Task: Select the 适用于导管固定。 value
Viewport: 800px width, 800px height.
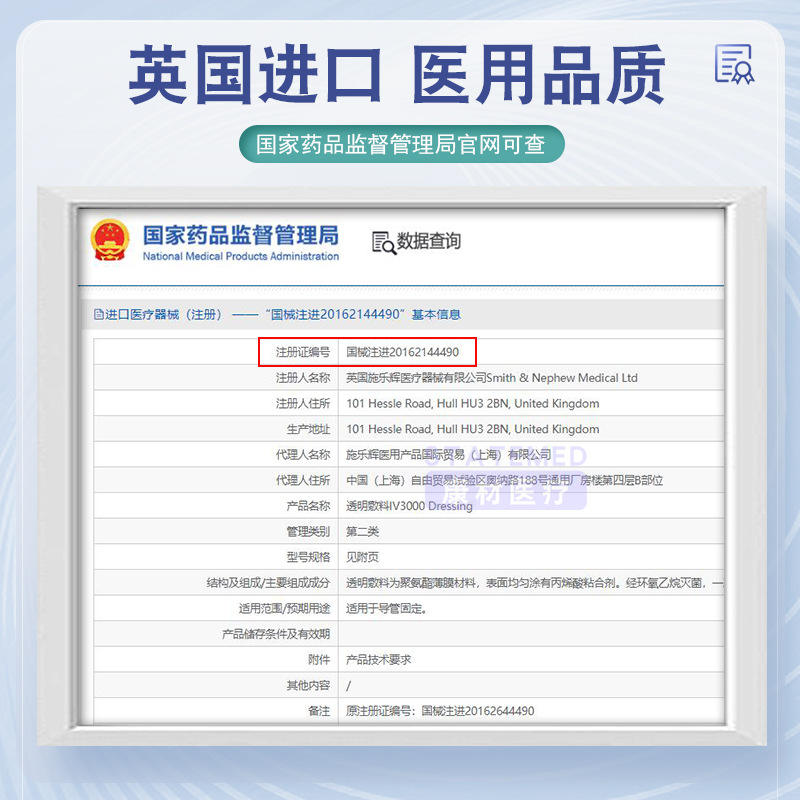Action: pos(386,608)
